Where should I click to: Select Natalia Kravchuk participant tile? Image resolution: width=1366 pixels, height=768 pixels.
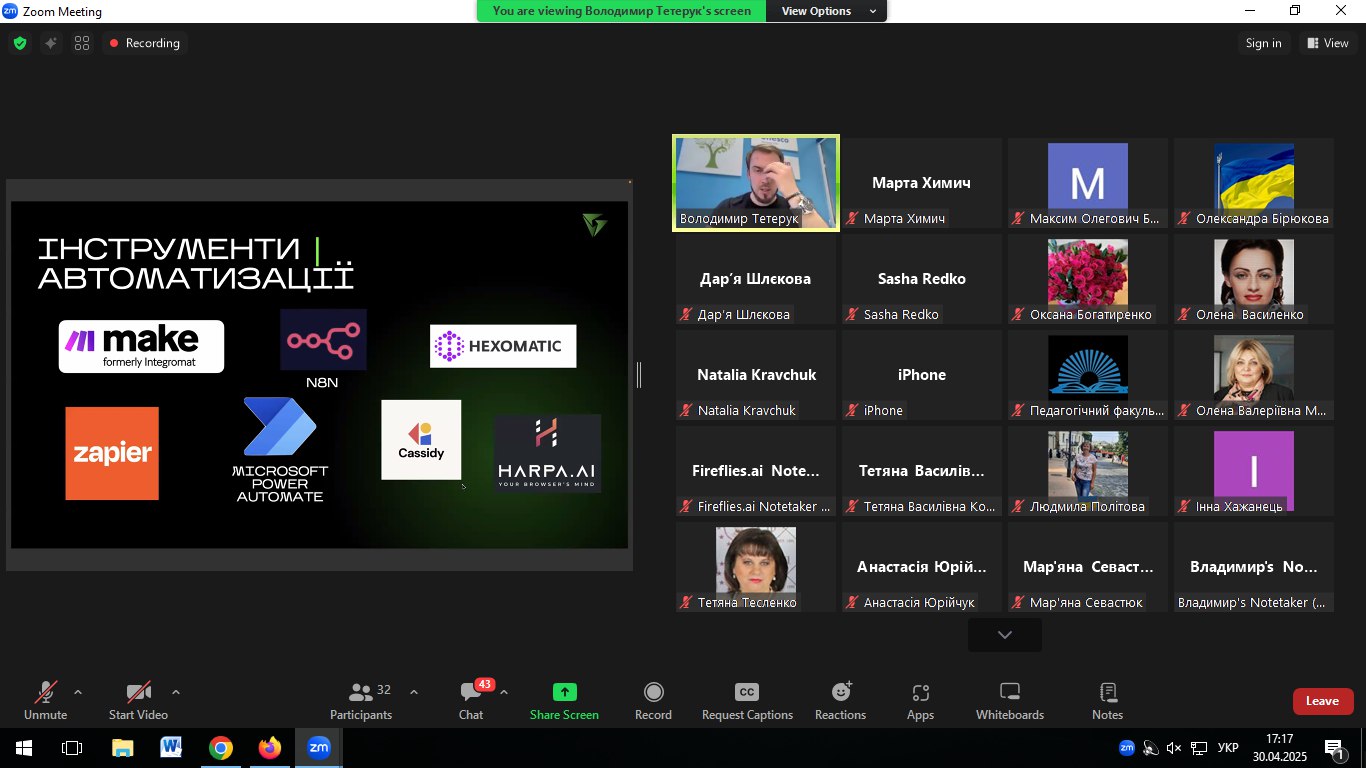coord(756,375)
